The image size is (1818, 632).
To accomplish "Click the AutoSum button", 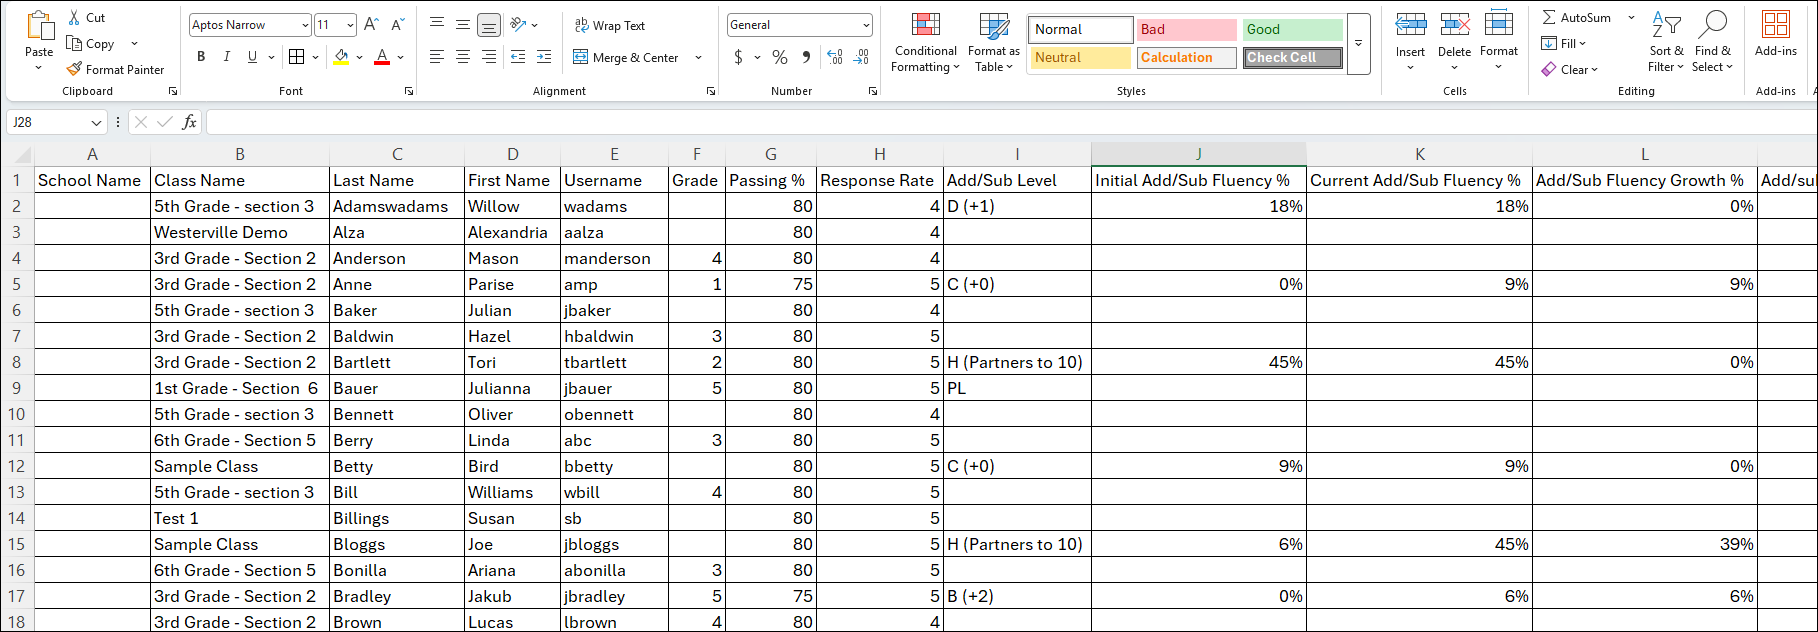I will pyautogui.click(x=1577, y=17).
